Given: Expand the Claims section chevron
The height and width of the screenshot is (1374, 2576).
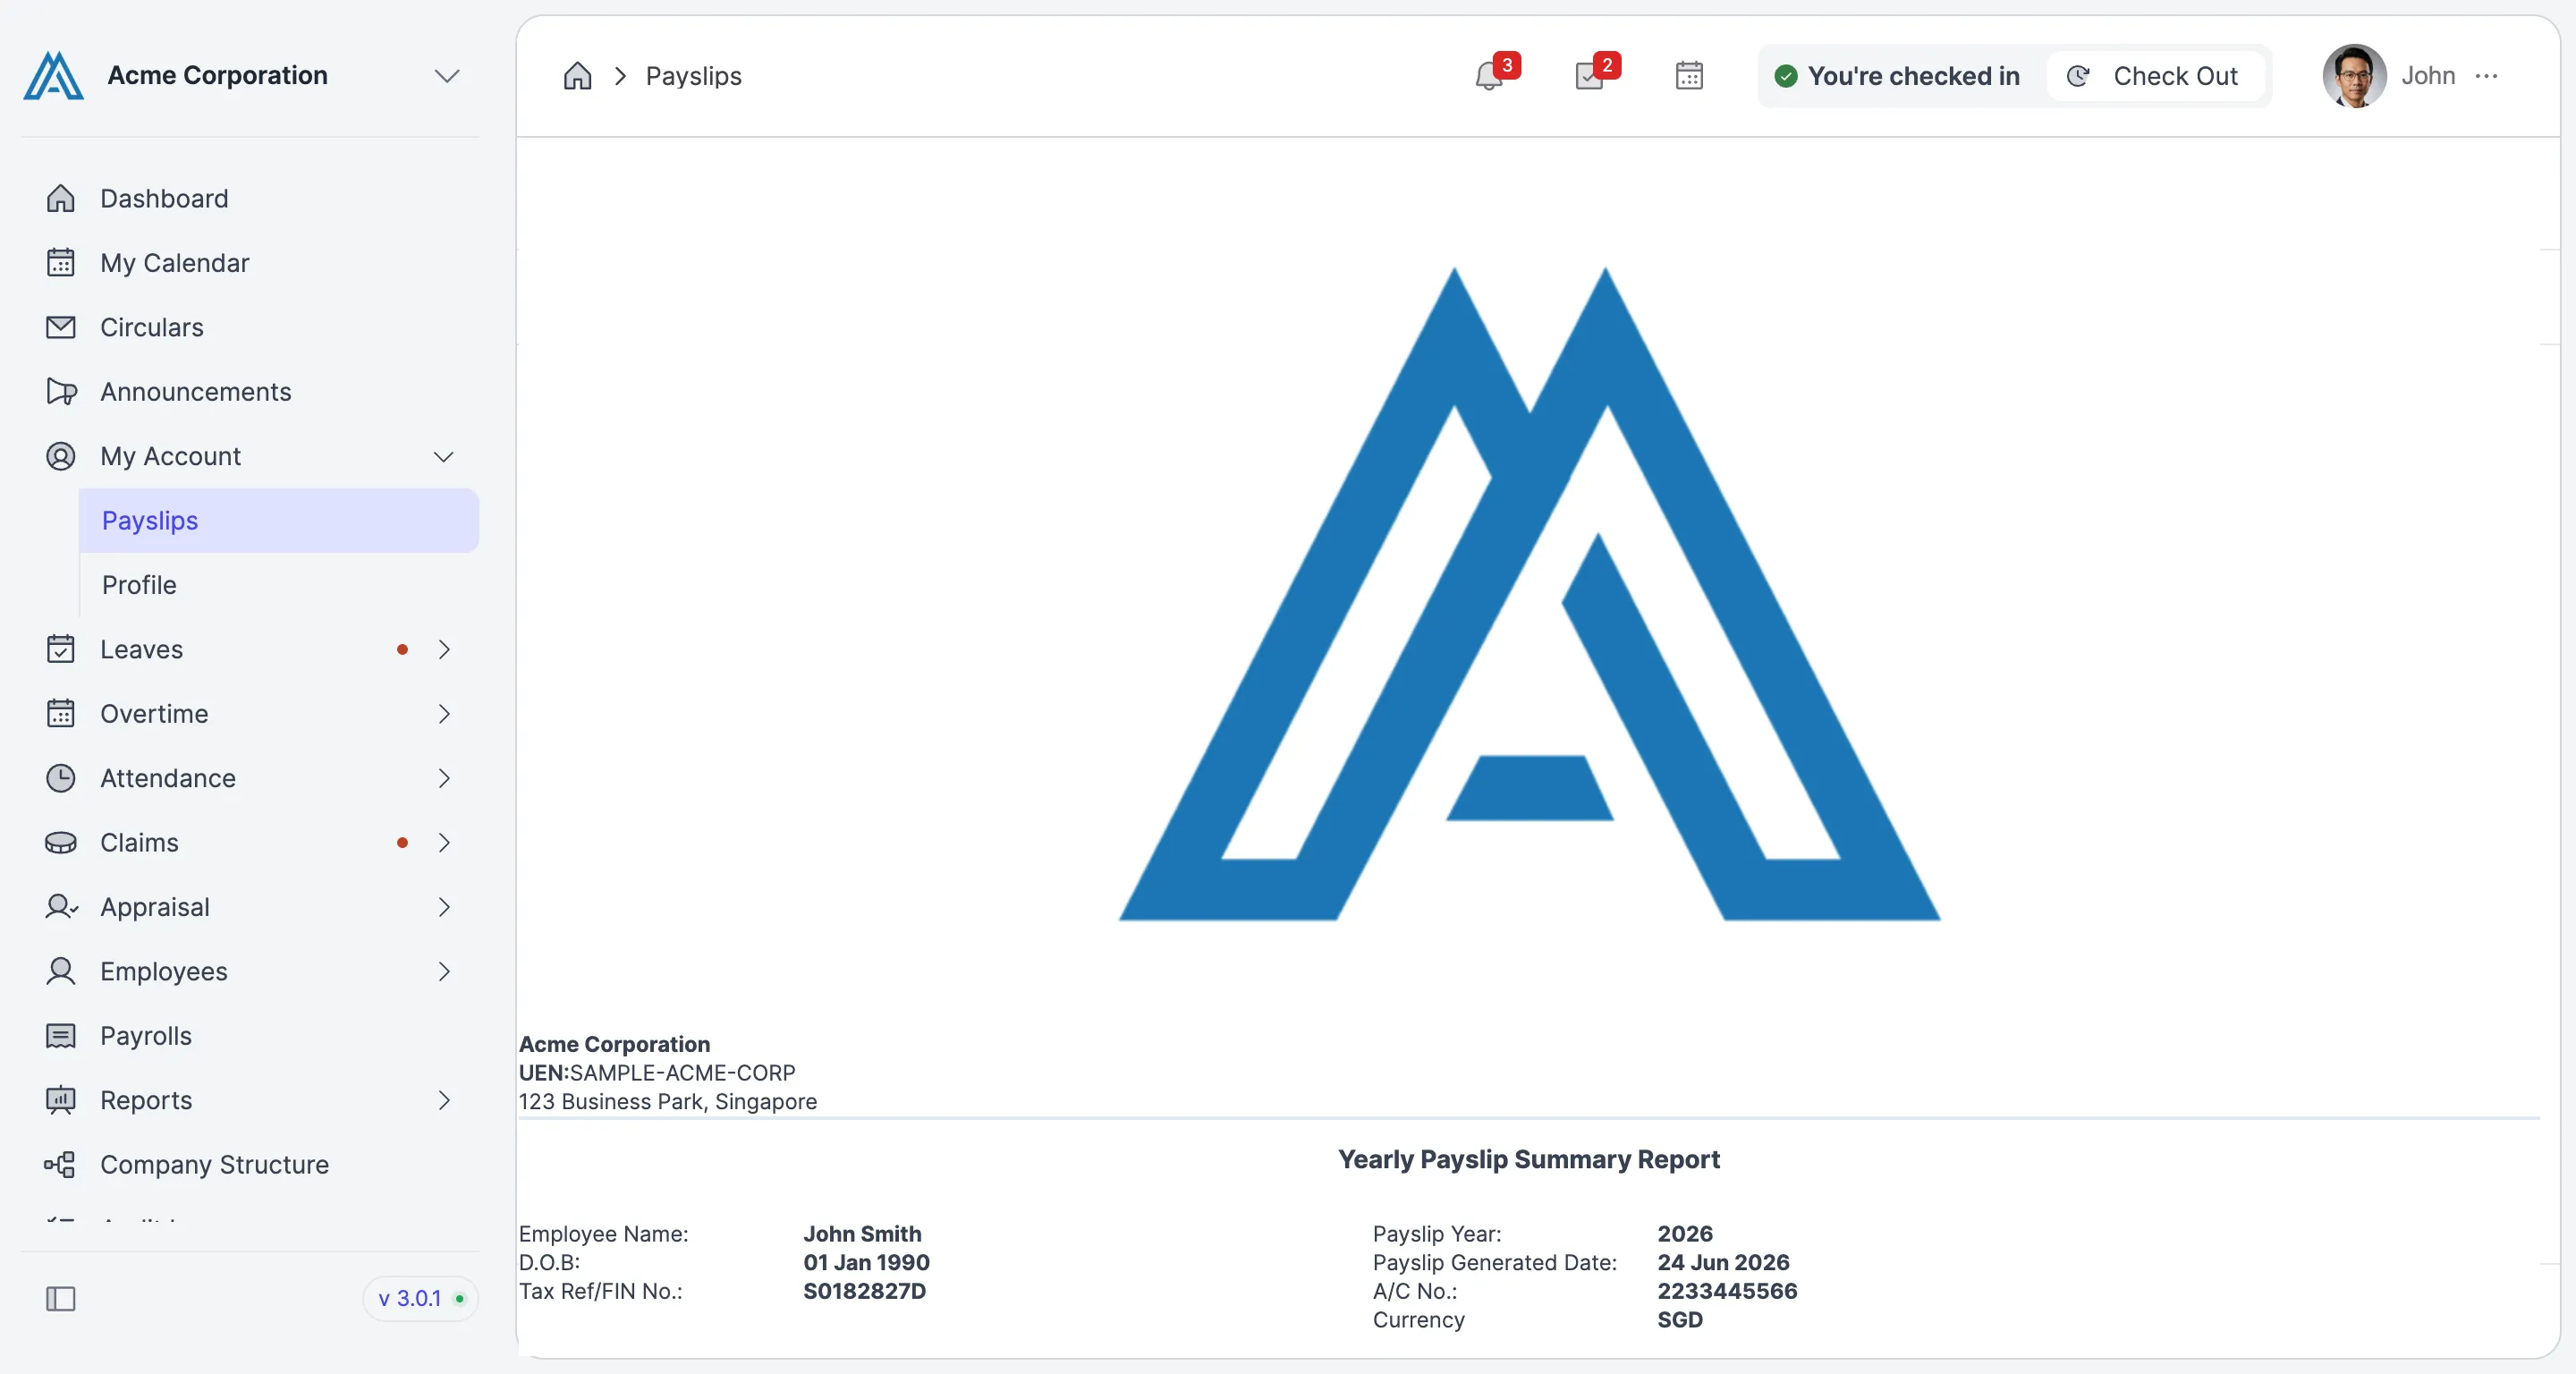Looking at the screenshot, I should 444,843.
